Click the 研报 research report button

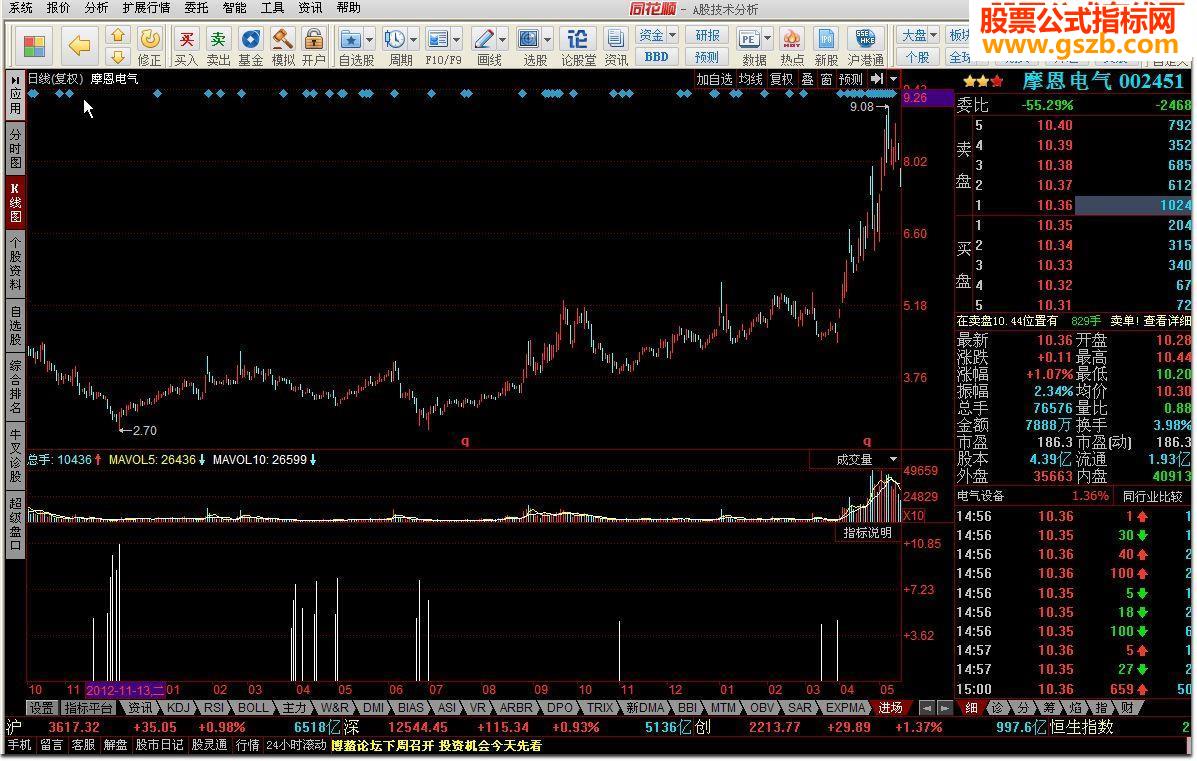[707, 35]
